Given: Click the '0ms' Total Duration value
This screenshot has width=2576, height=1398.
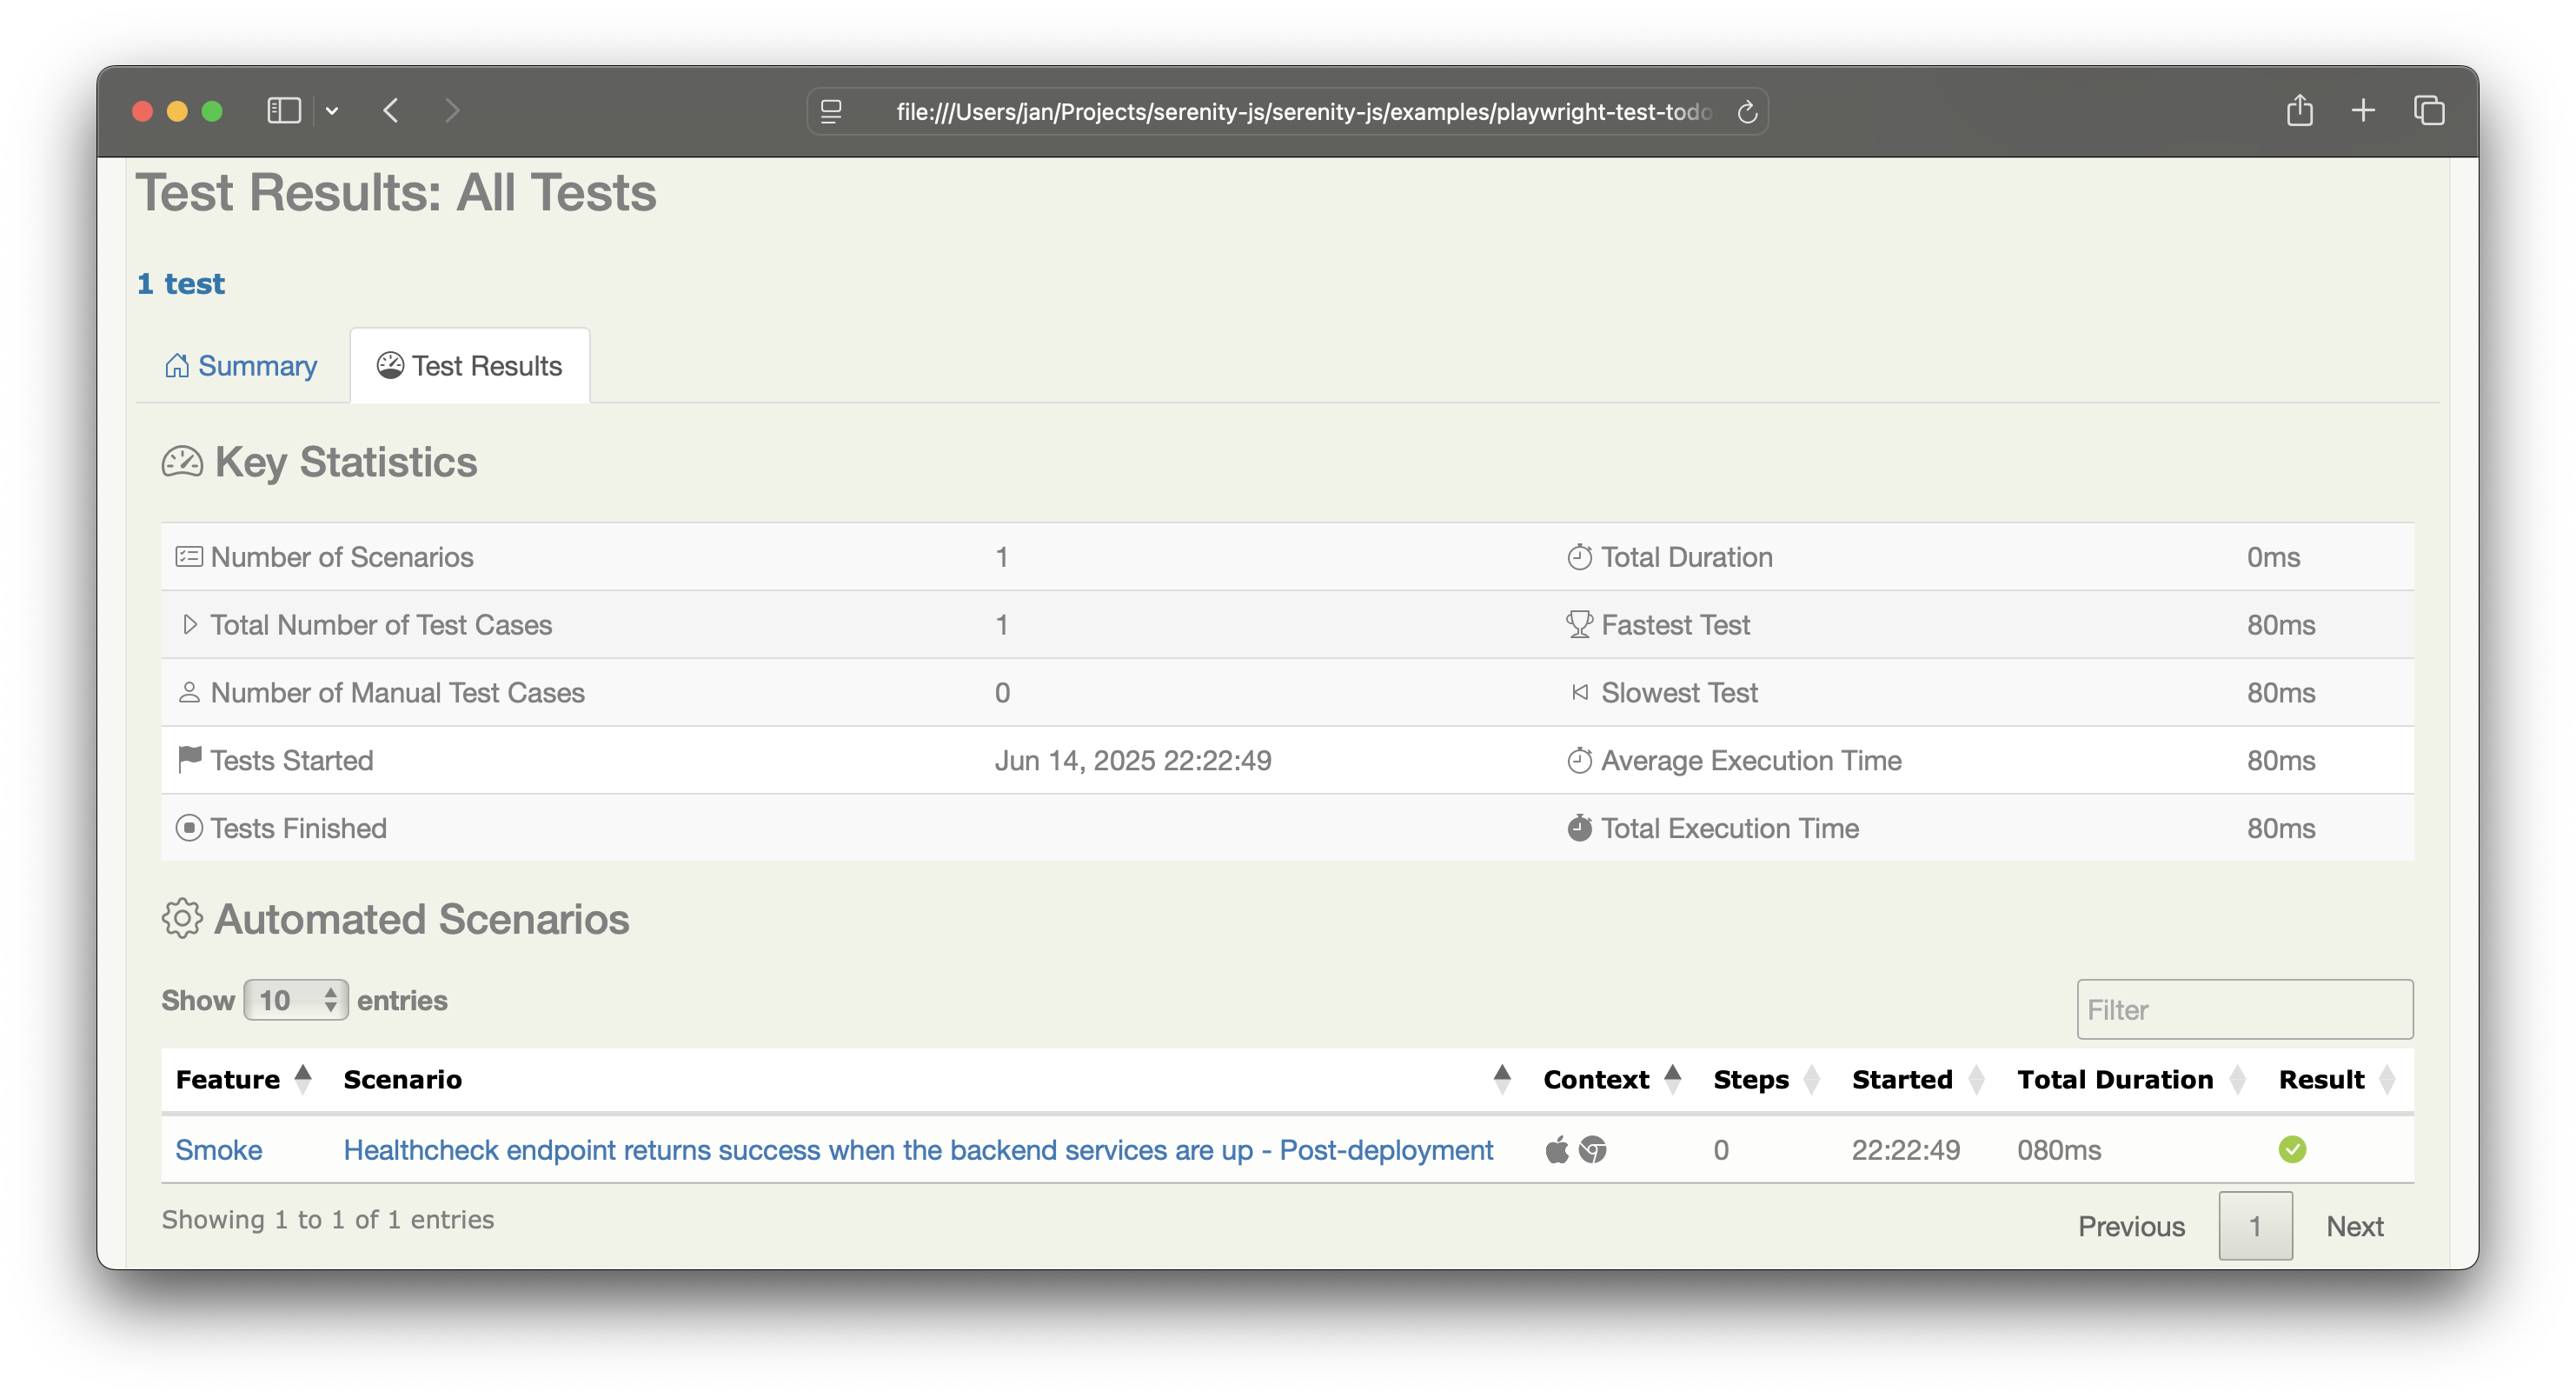Looking at the screenshot, I should point(2273,557).
